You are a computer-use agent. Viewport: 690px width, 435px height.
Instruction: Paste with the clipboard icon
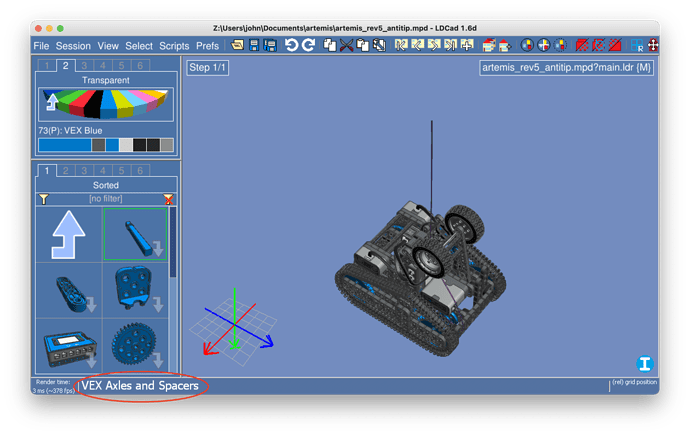tap(363, 45)
